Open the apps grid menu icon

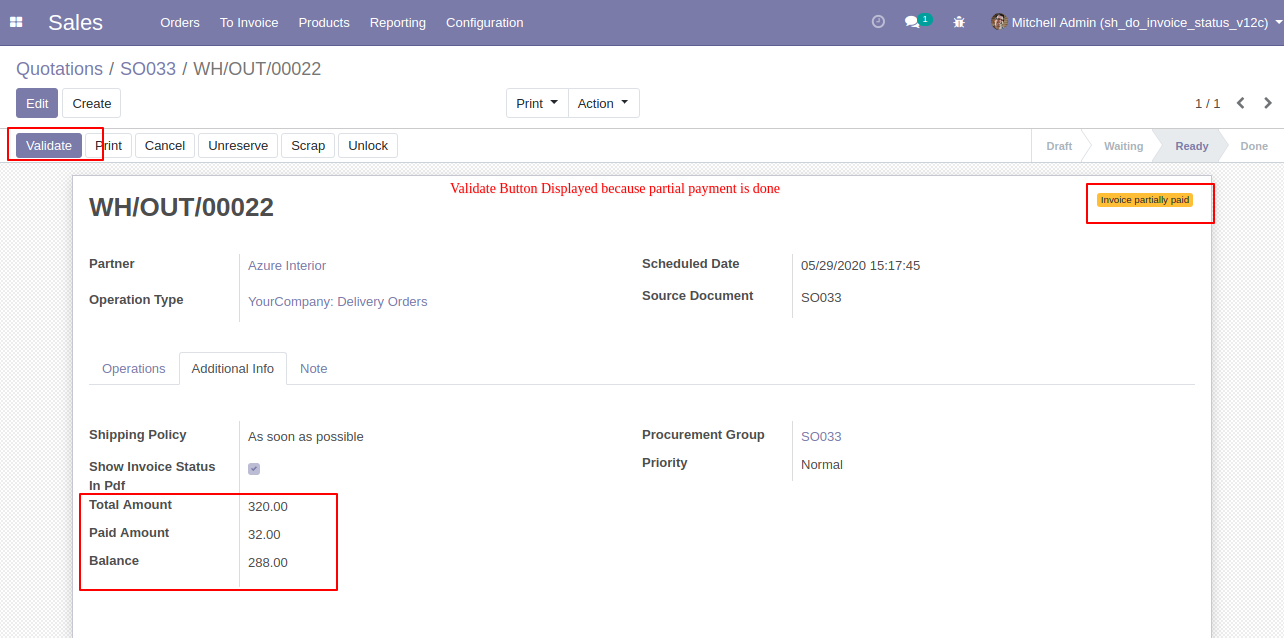(16, 22)
